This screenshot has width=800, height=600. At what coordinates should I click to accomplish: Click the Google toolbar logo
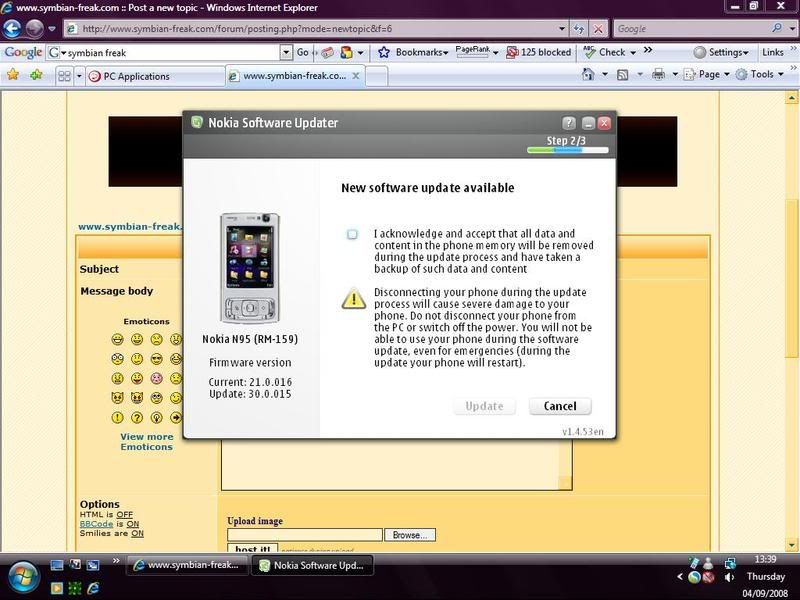click(23, 52)
